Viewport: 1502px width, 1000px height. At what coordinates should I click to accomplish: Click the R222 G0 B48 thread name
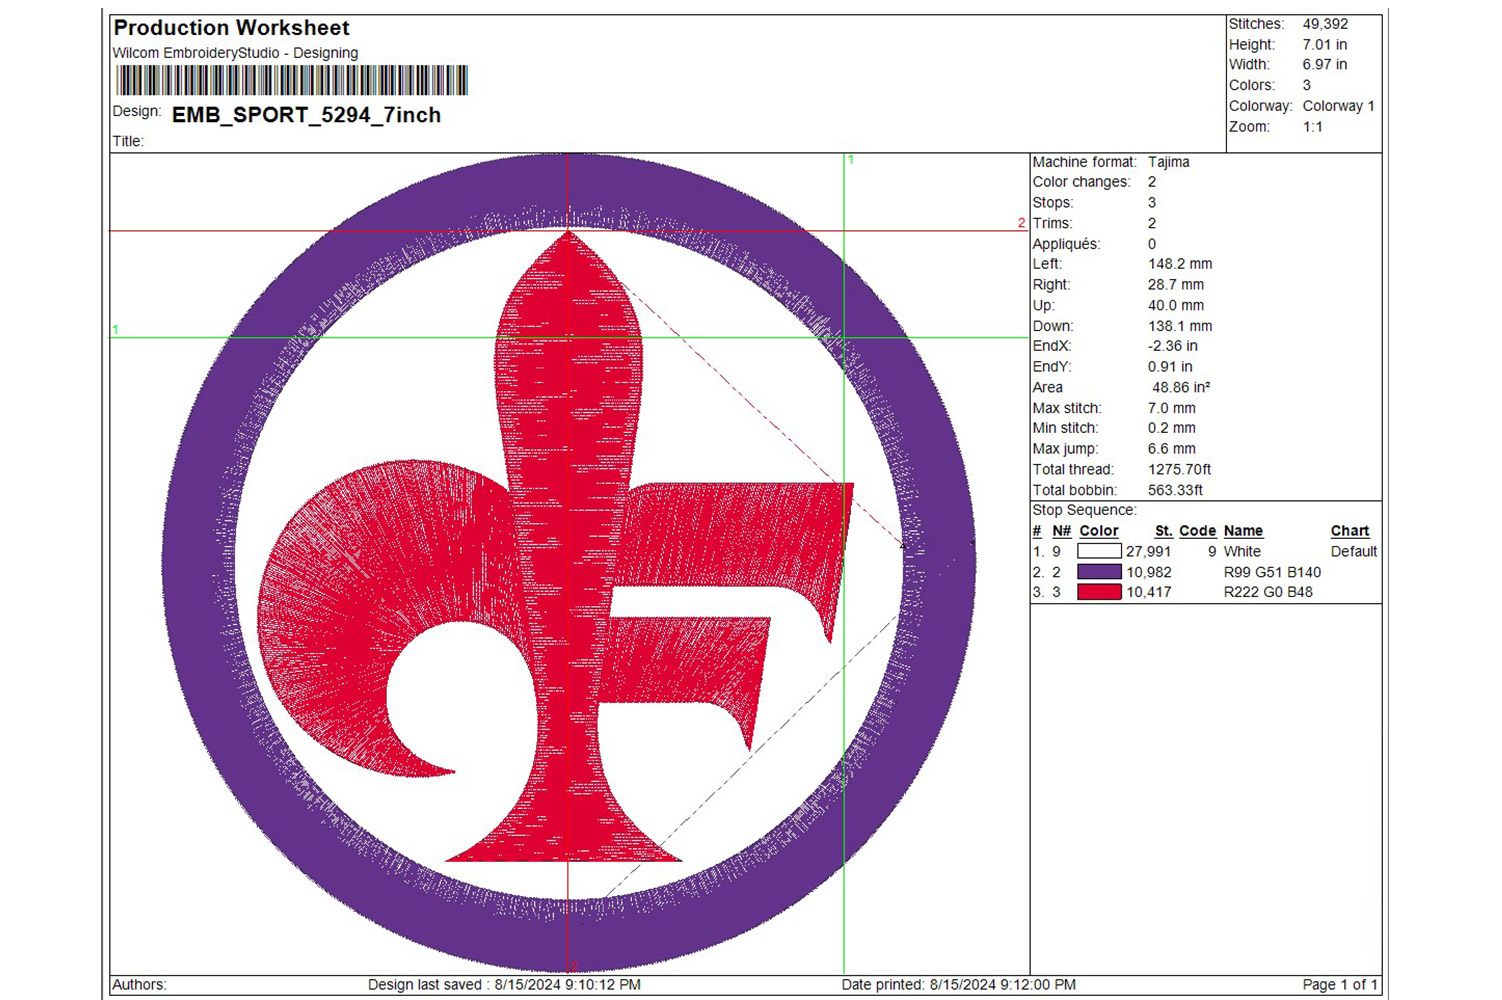point(1268,592)
